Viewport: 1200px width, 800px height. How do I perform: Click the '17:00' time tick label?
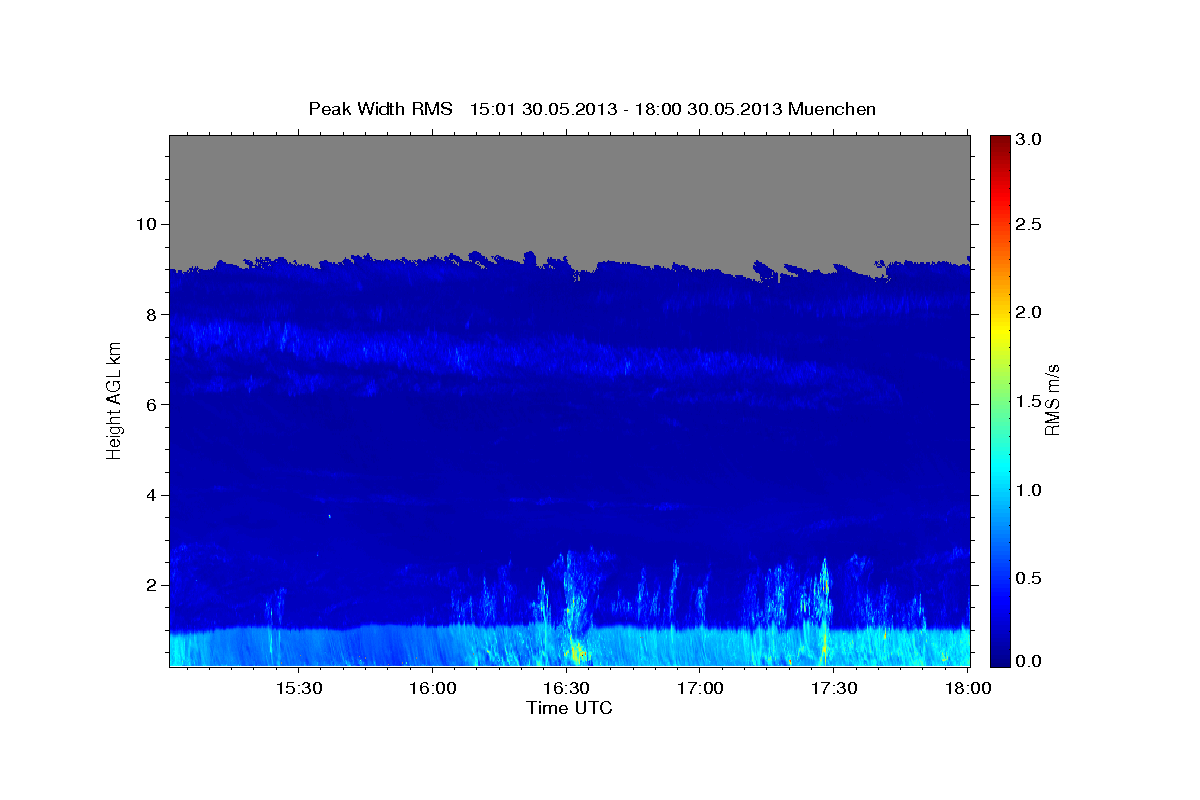(701, 689)
